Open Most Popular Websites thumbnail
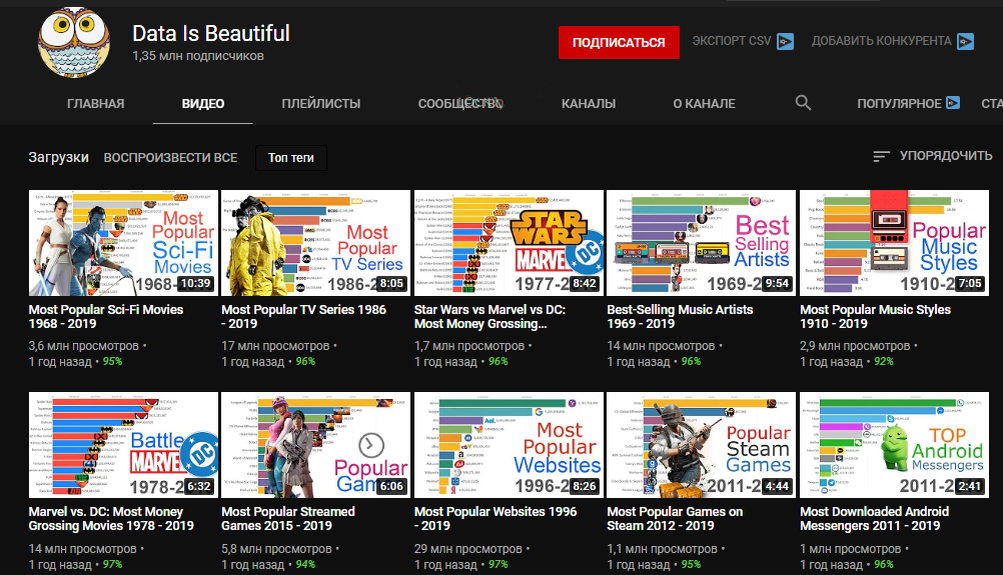The image size is (1003, 575). [509, 445]
